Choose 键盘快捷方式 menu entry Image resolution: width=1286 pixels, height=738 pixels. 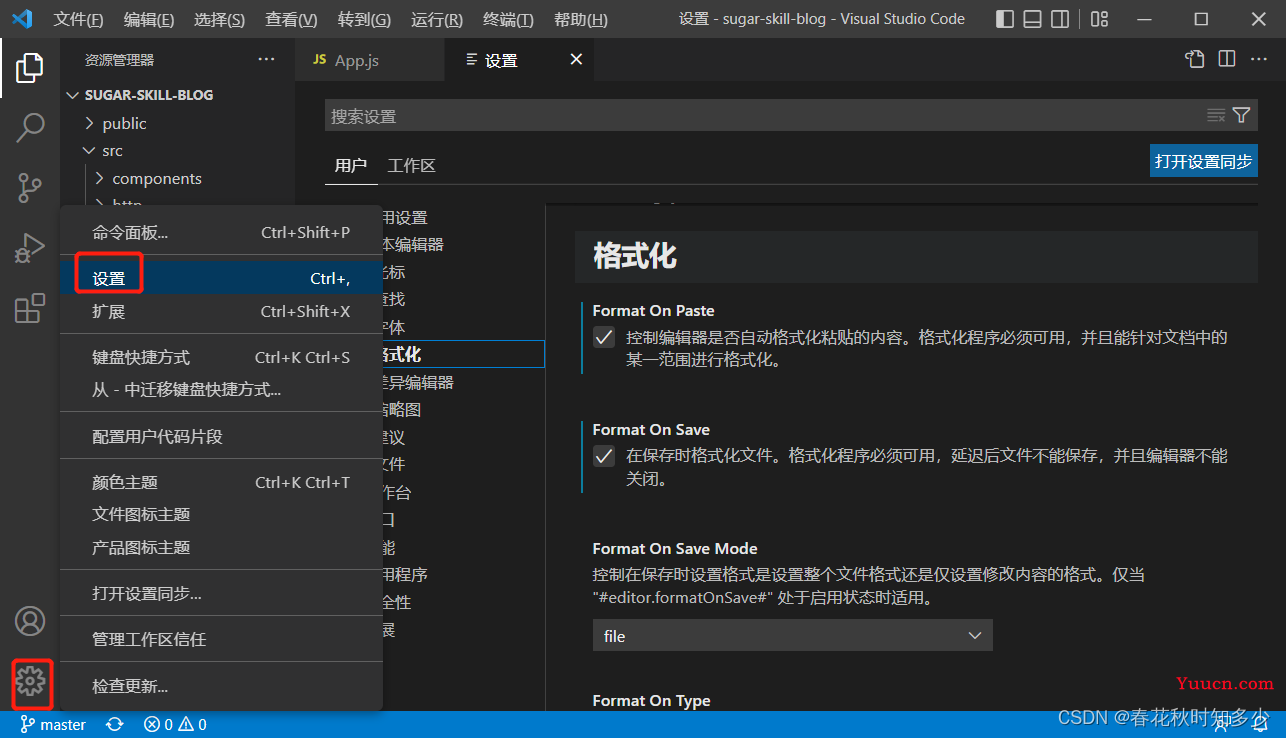click(221, 357)
